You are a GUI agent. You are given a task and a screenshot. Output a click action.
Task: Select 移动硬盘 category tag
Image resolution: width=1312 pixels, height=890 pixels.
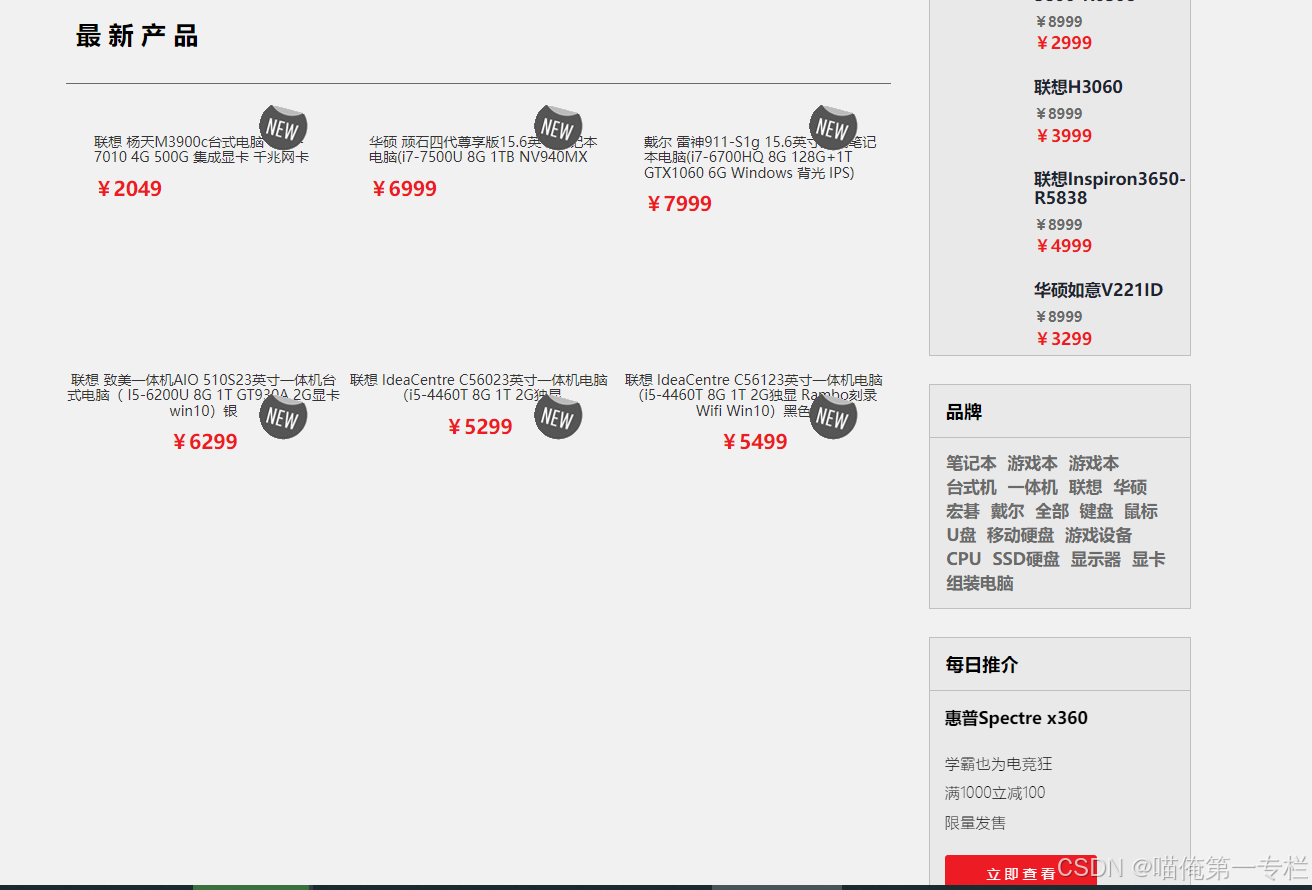[x=1020, y=535]
